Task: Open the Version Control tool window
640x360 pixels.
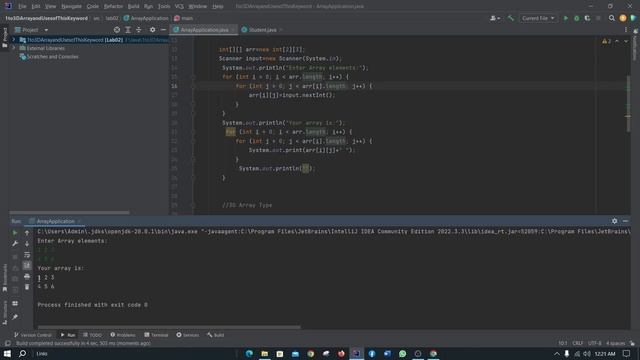Action: coord(33,335)
